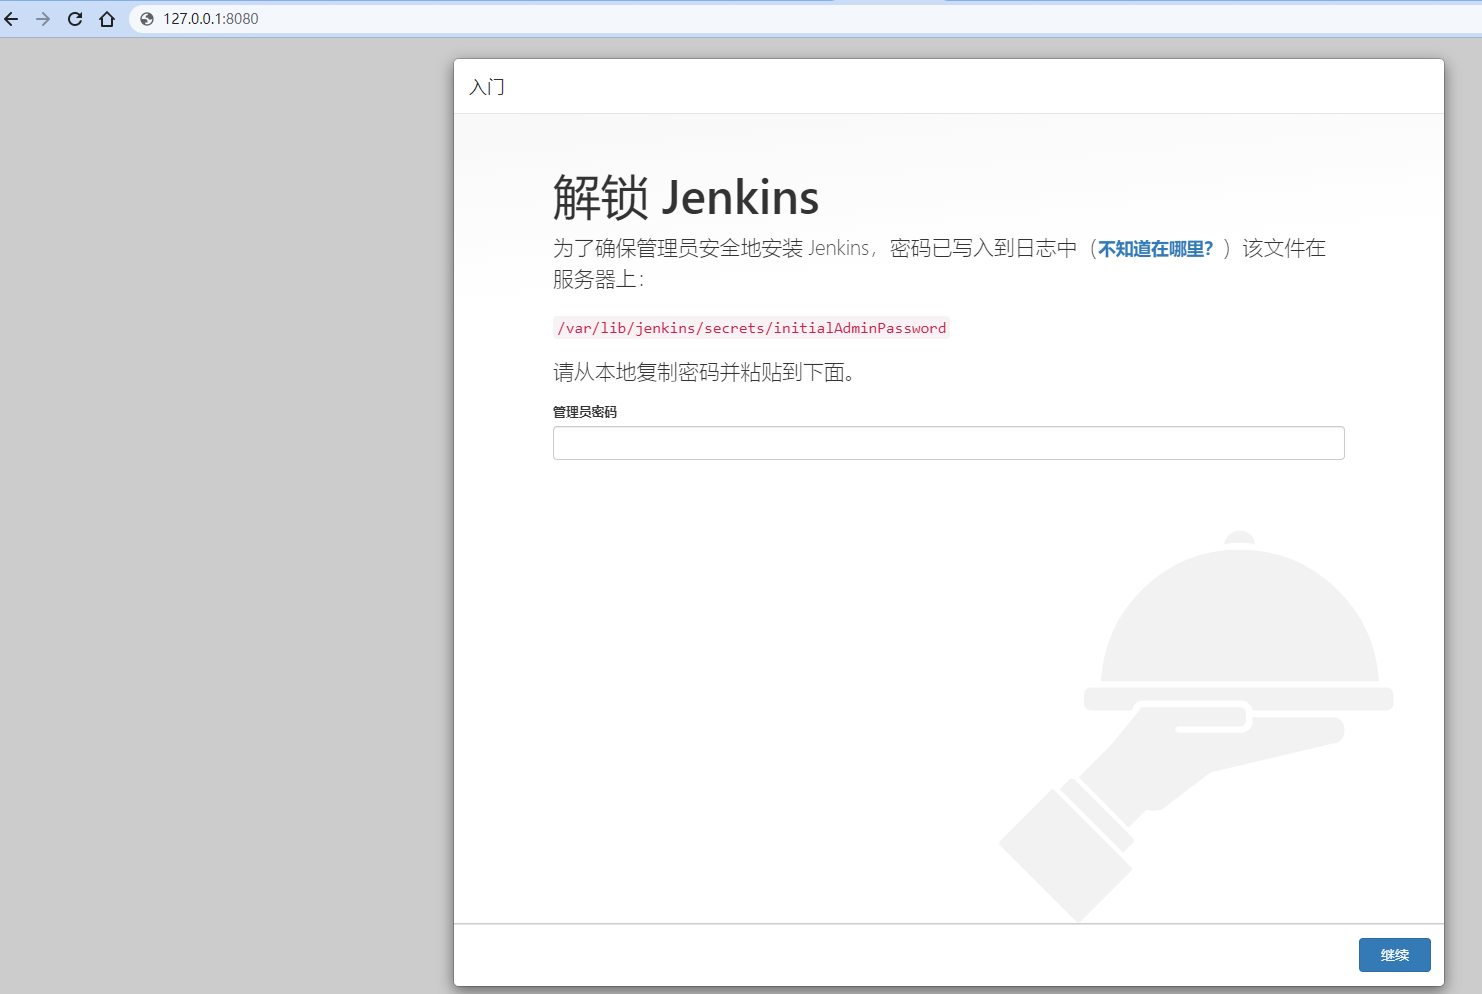Click the browser back arrow
The width and height of the screenshot is (1482, 994).
tap(12, 19)
